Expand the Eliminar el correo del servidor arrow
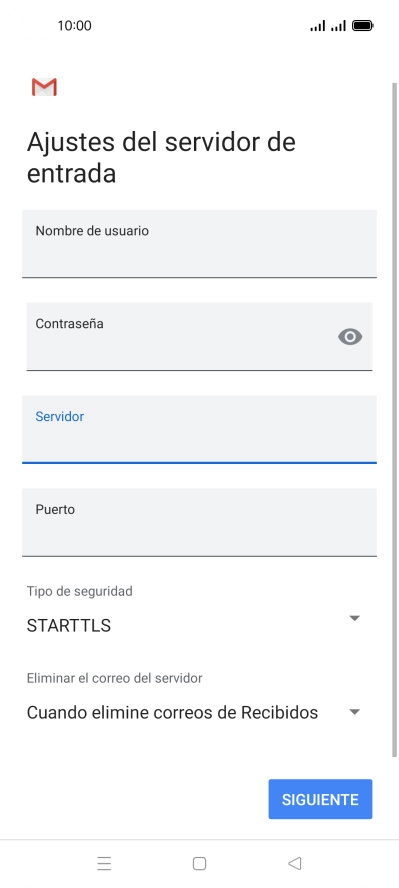 pyautogui.click(x=354, y=712)
